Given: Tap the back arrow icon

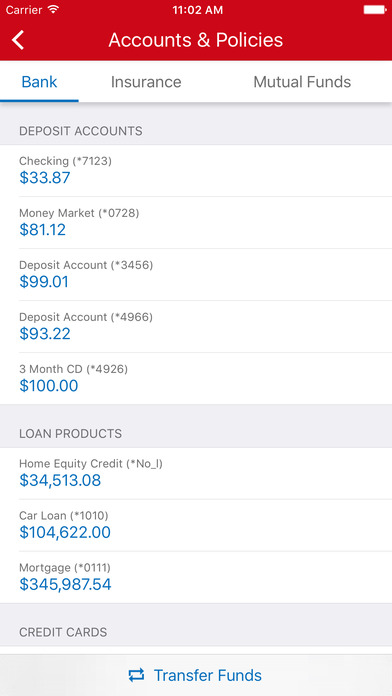Looking at the screenshot, I should pyautogui.click(x=18, y=40).
